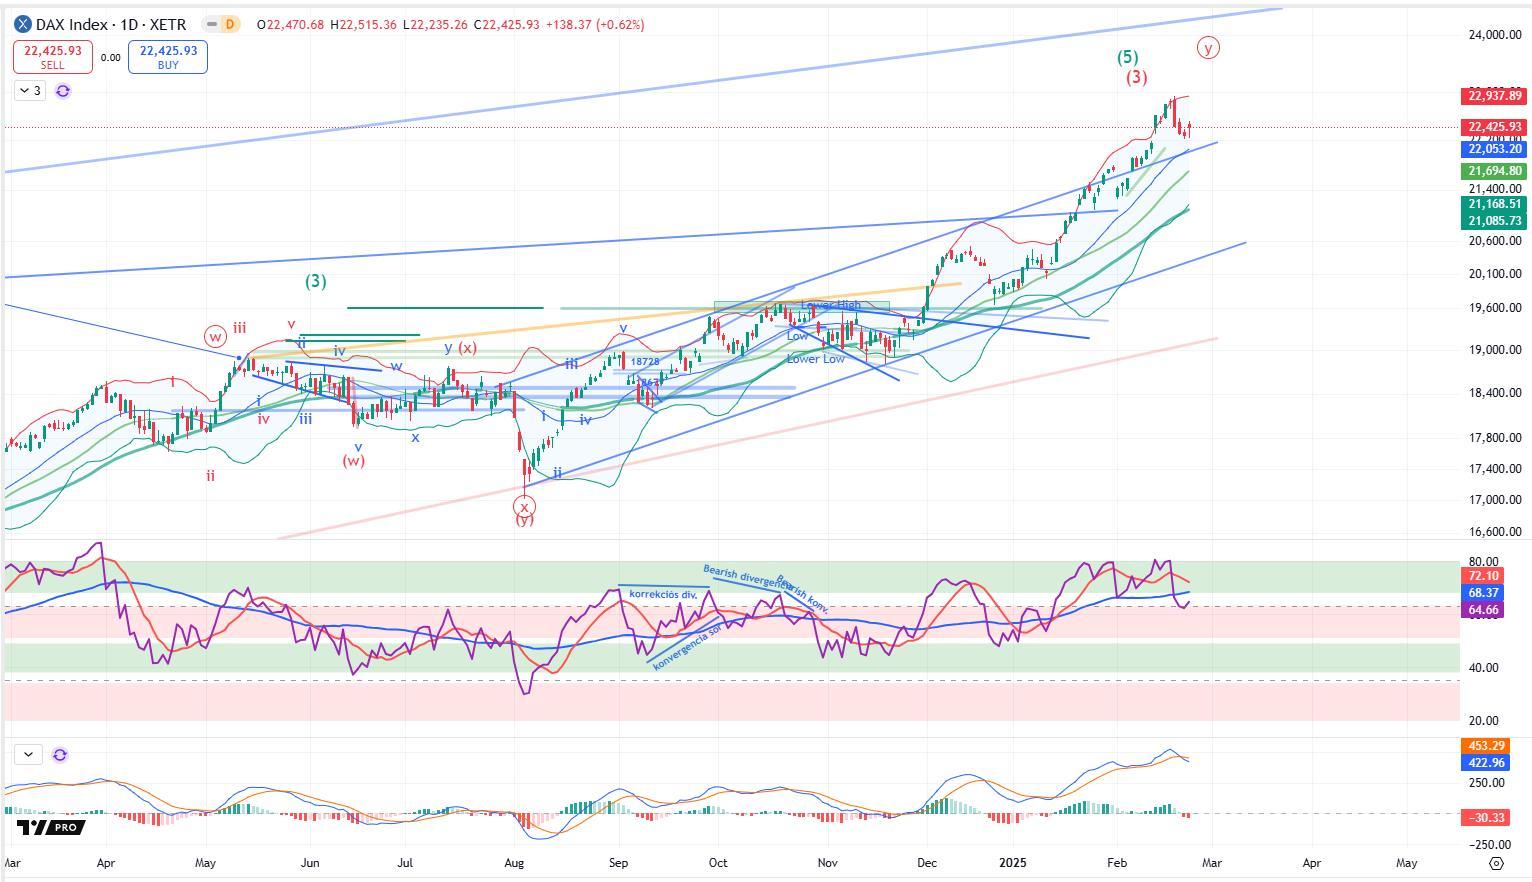Open symbol search via the DAX Index title
This screenshot has height=882, width=1532.
pos(111,24)
